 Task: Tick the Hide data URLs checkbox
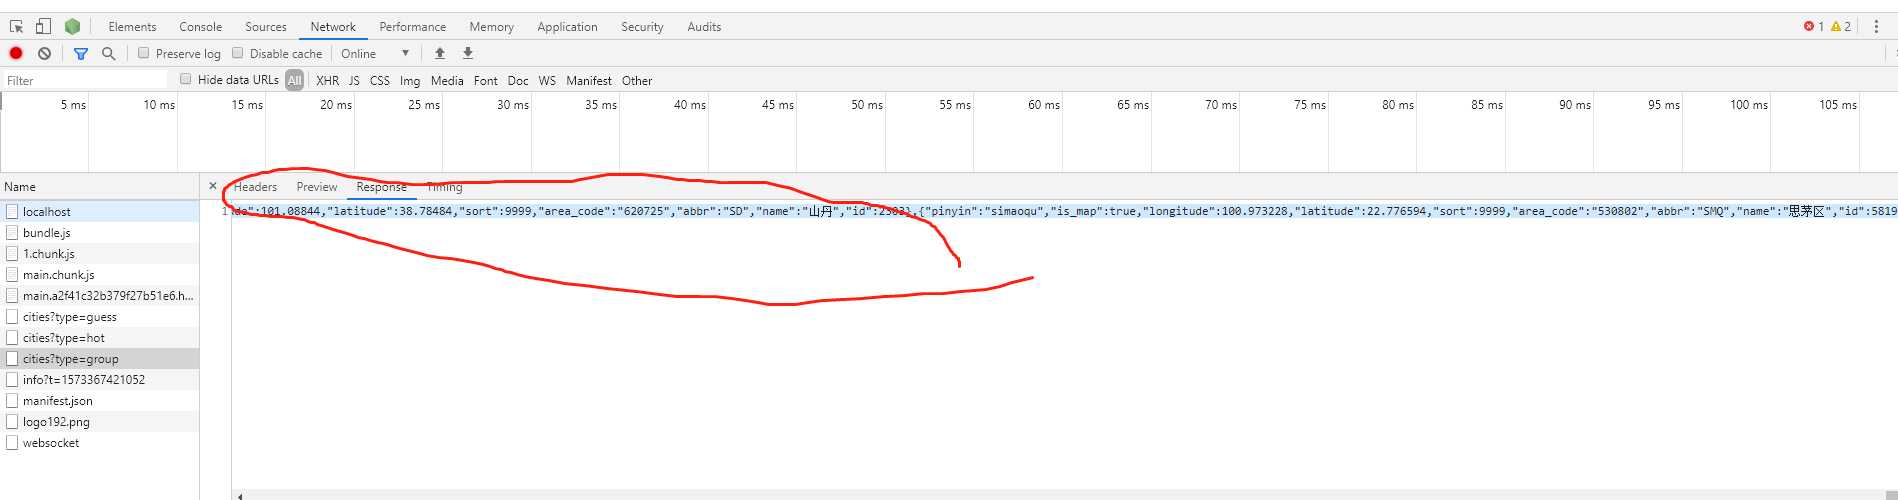tap(185, 79)
